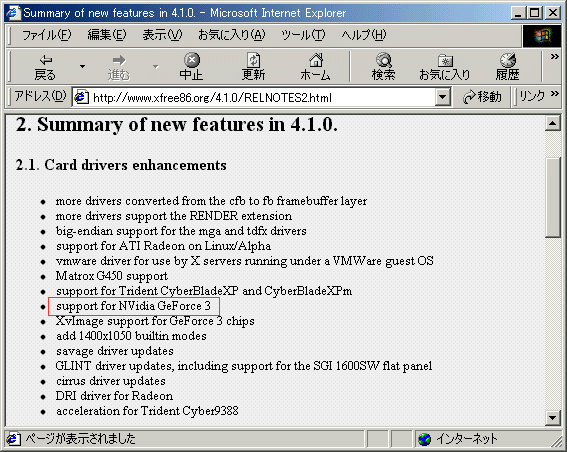Click the status bar page icon
Screen dimensions: 567x452
pyautogui.click(x=13, y=439)
